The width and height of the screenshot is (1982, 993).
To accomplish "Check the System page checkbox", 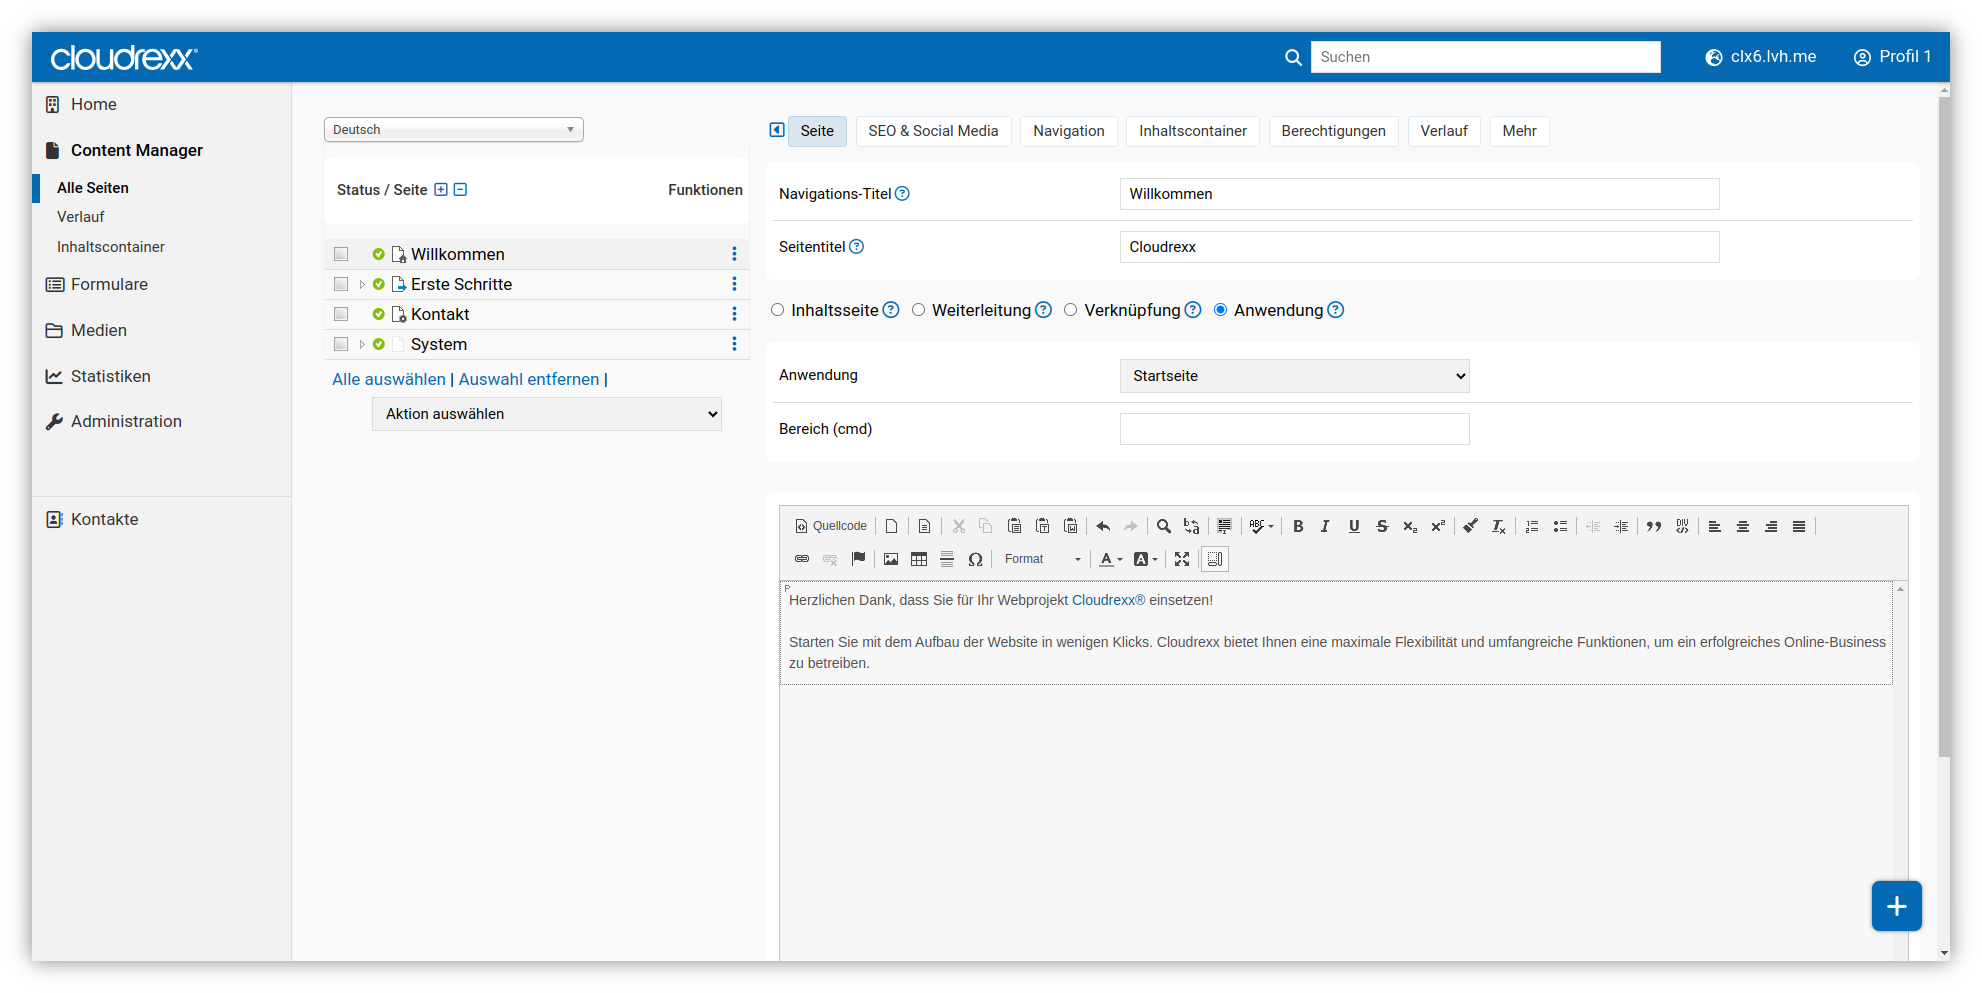I will click(x=341, y=344).
